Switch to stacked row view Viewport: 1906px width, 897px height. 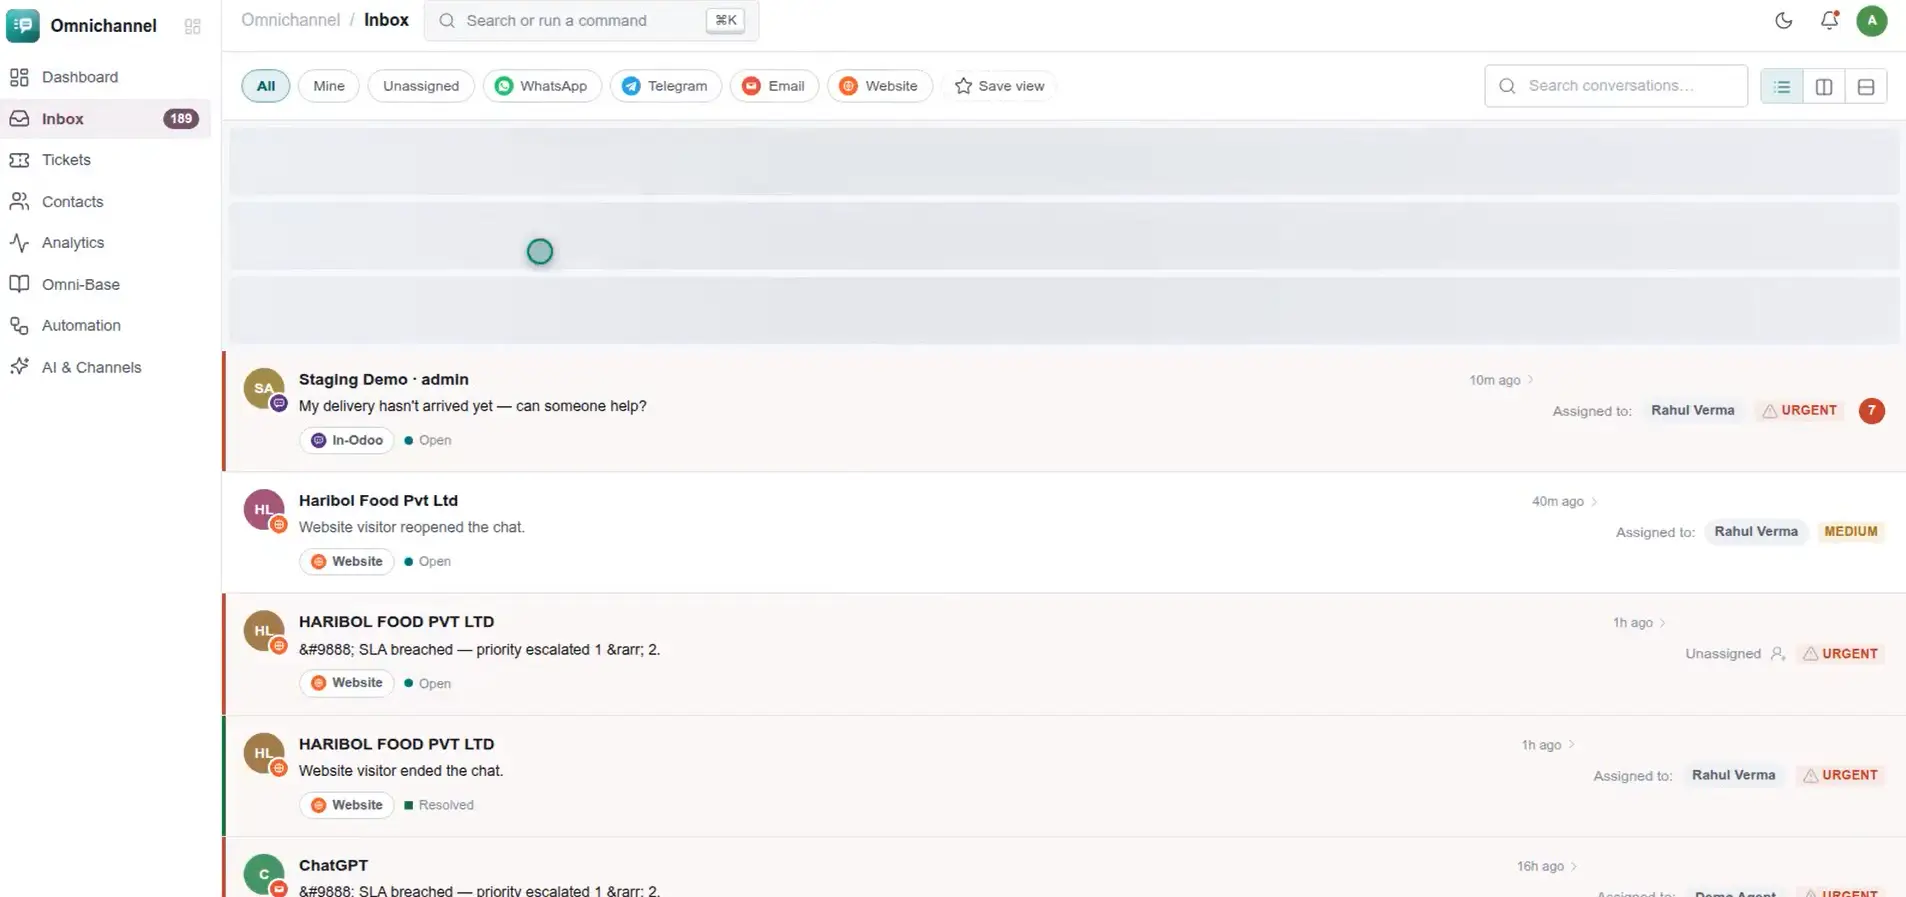pyautogui.click(x=1866, y=87)
